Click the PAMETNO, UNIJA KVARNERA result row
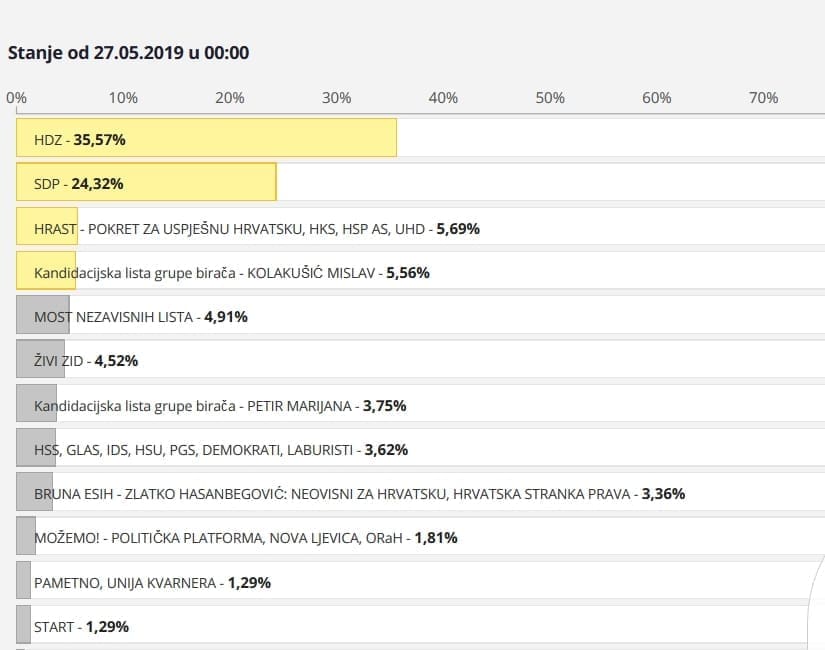This screenshot has width=825, height=650. 152,582
